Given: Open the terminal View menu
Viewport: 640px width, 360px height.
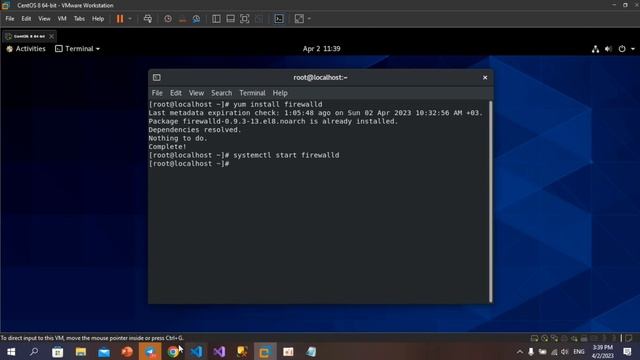Looking at the screenshot, I should pyautogui.click(x=196, y=93).
